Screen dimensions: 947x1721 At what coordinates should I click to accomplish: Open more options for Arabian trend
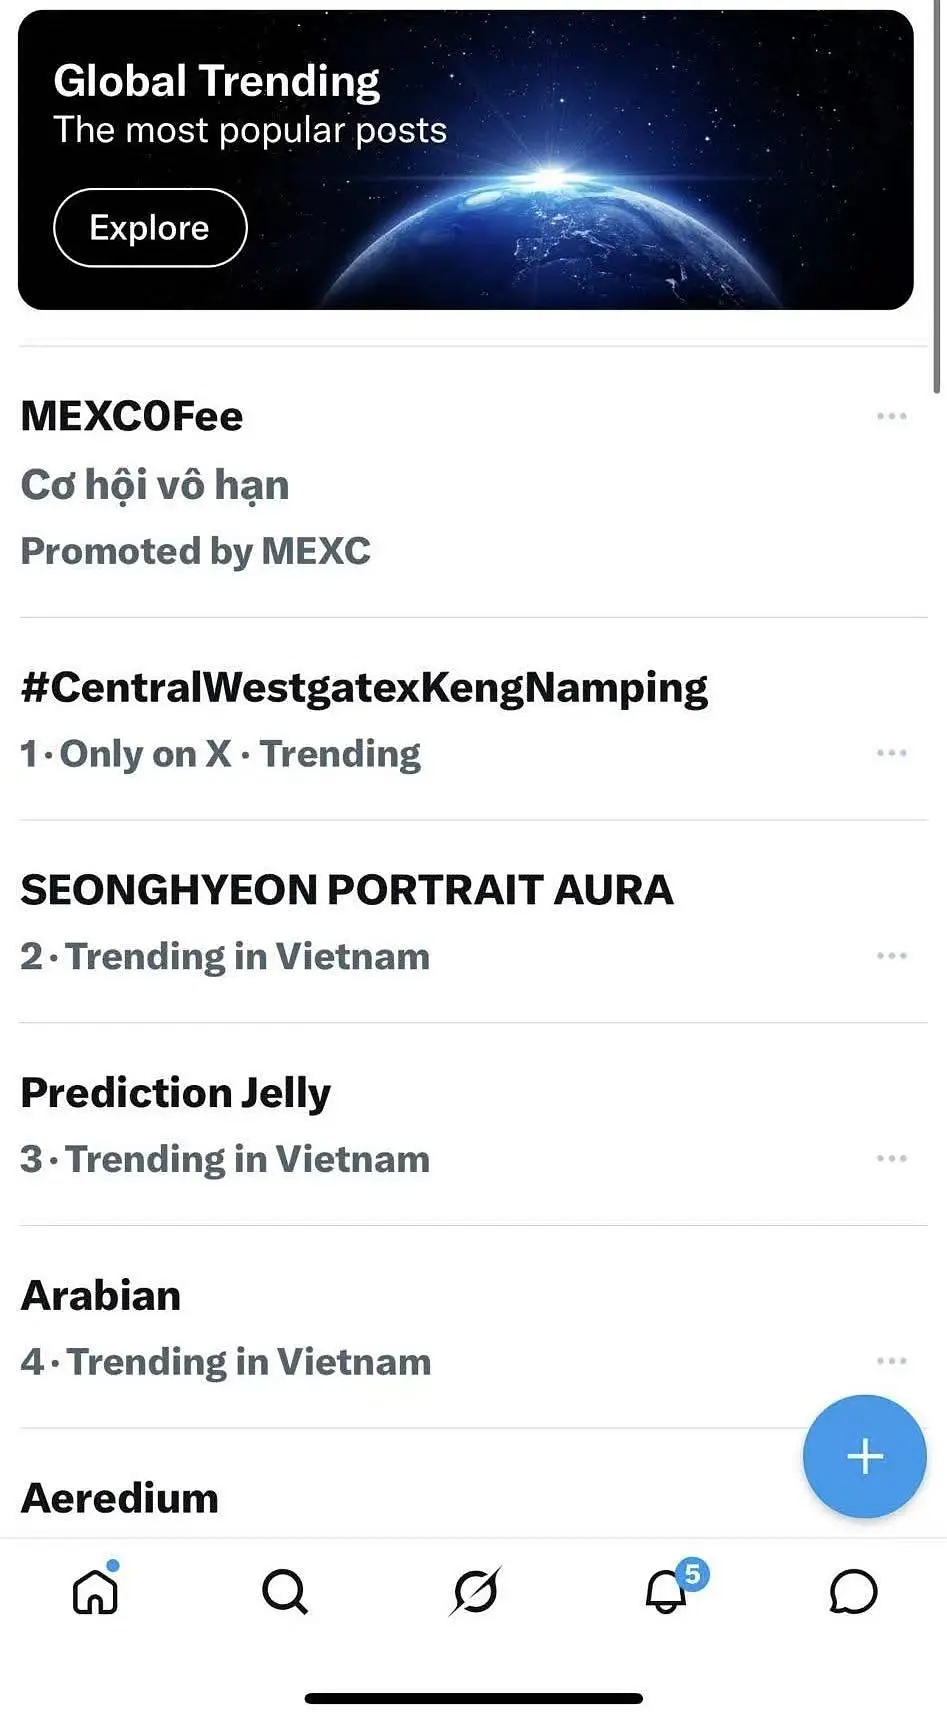[891, 1361]
